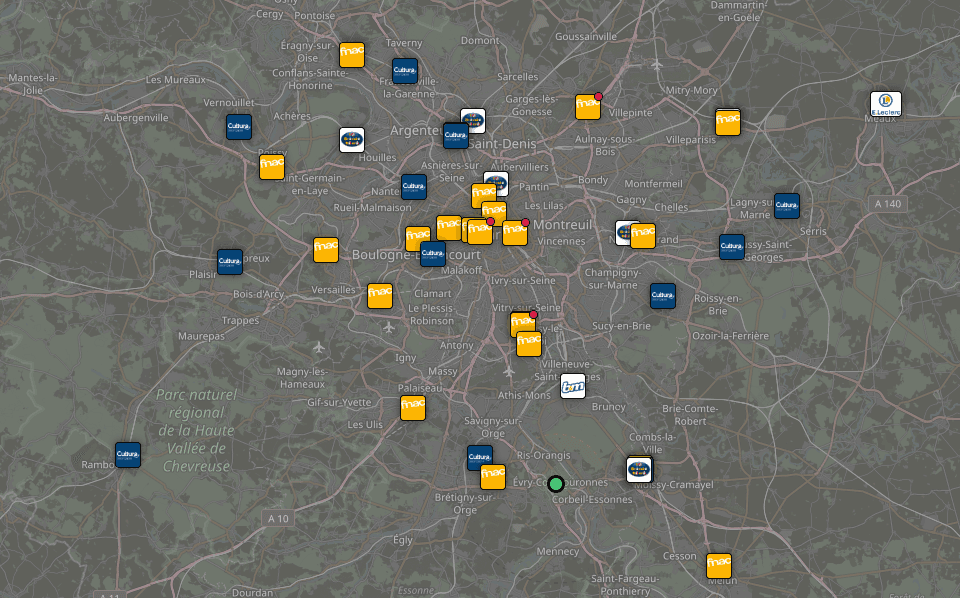
Task: Click the Fnac marker near Villeparisis
Action: point(728,122)
